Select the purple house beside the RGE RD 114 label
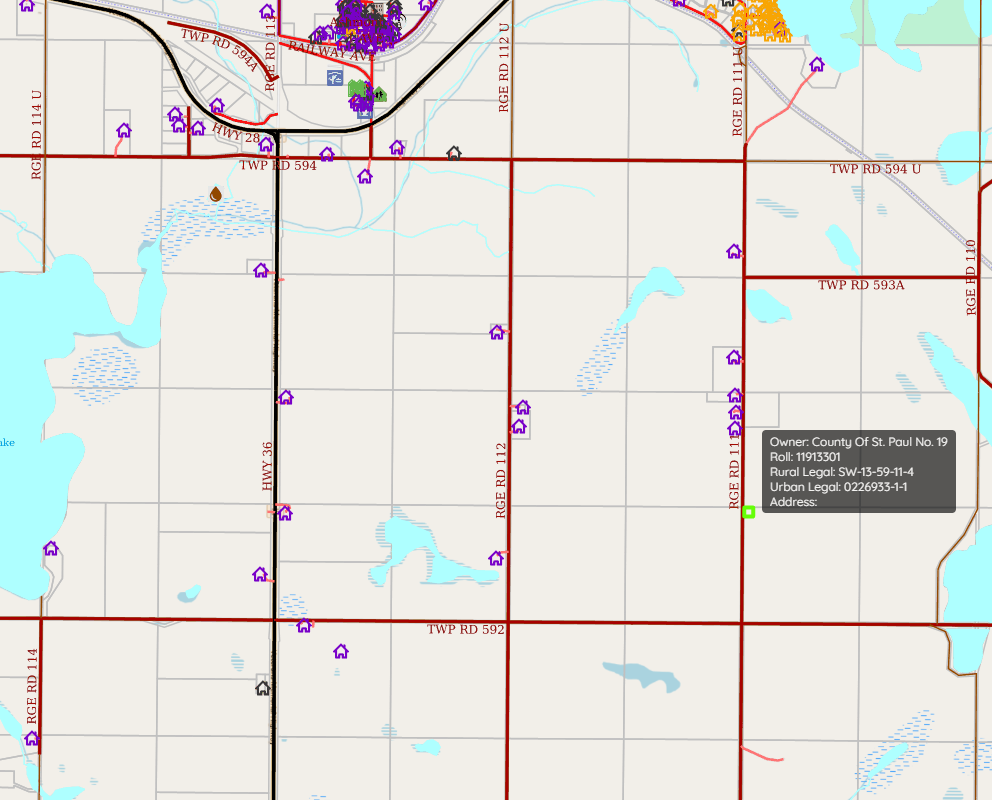Image resolution: width=992 pixels, height=800 pixels. [32, 738]
